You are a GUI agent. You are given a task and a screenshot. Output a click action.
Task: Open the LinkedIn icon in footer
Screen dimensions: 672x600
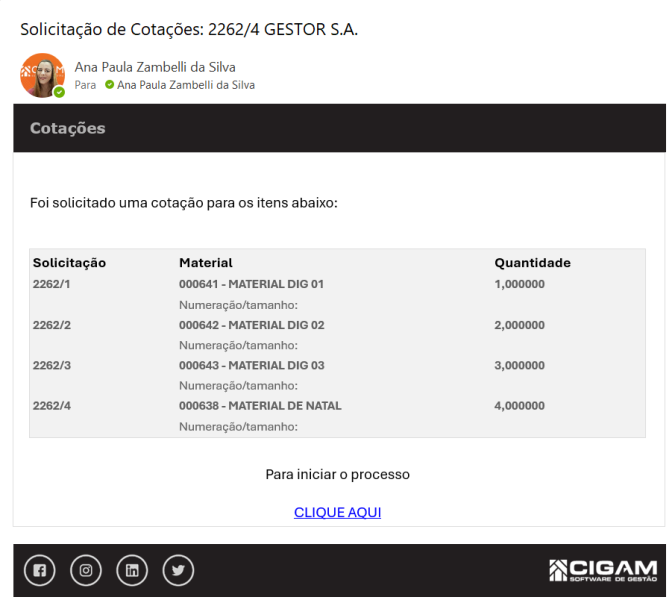[x=132, y=570]
